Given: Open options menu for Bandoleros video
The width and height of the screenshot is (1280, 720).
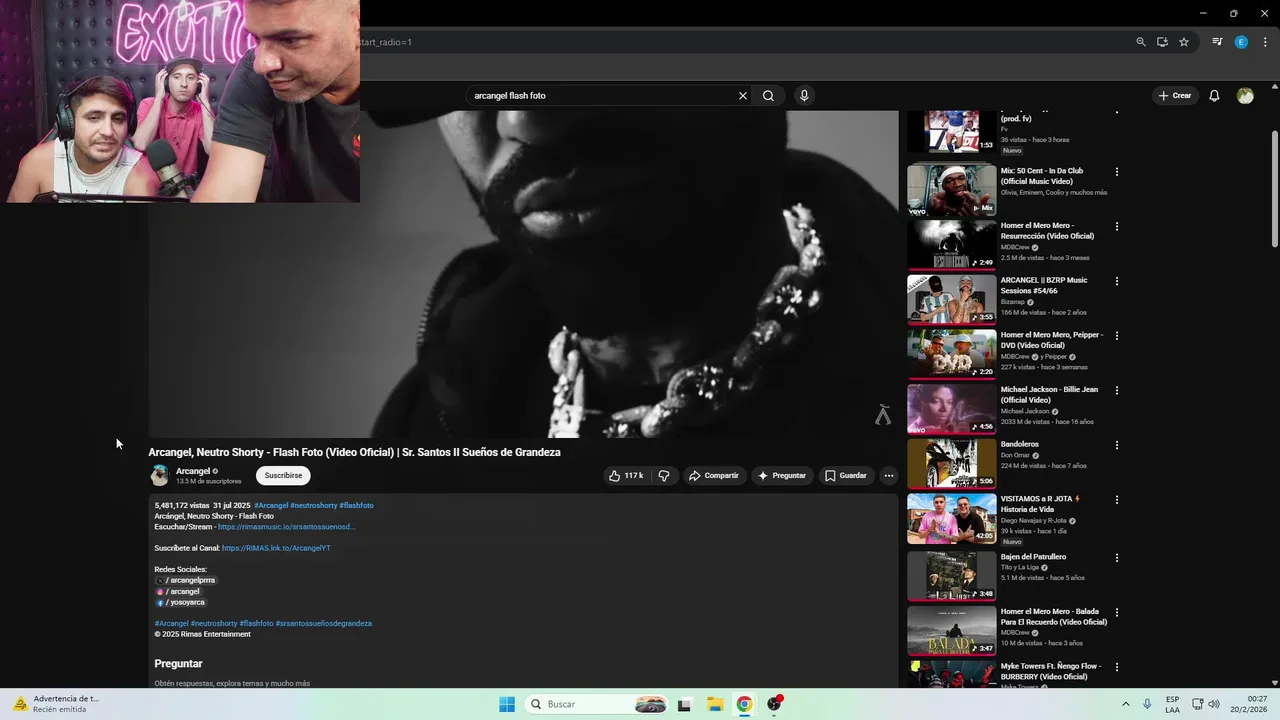Looking at the screenshot, I should coord(1117,445).
